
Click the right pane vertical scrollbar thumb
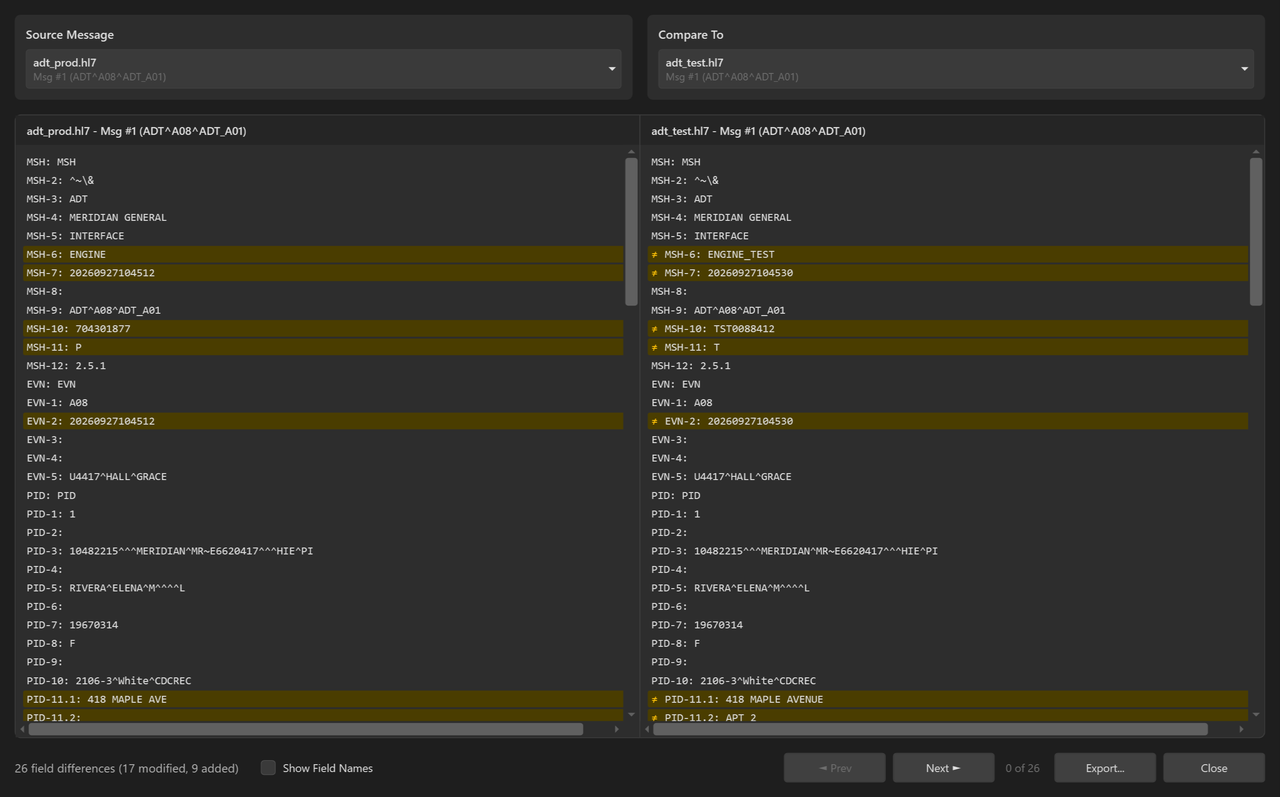point(1256,232)
